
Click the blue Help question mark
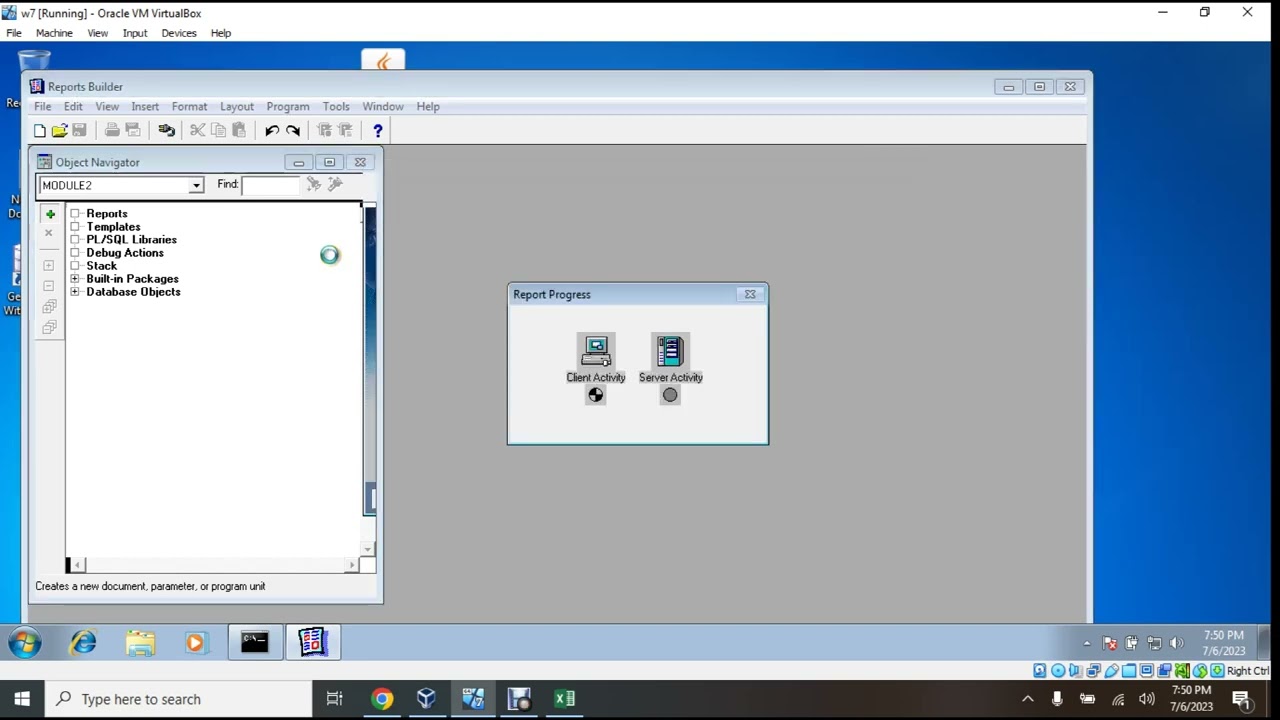click(x=377, y=130)
